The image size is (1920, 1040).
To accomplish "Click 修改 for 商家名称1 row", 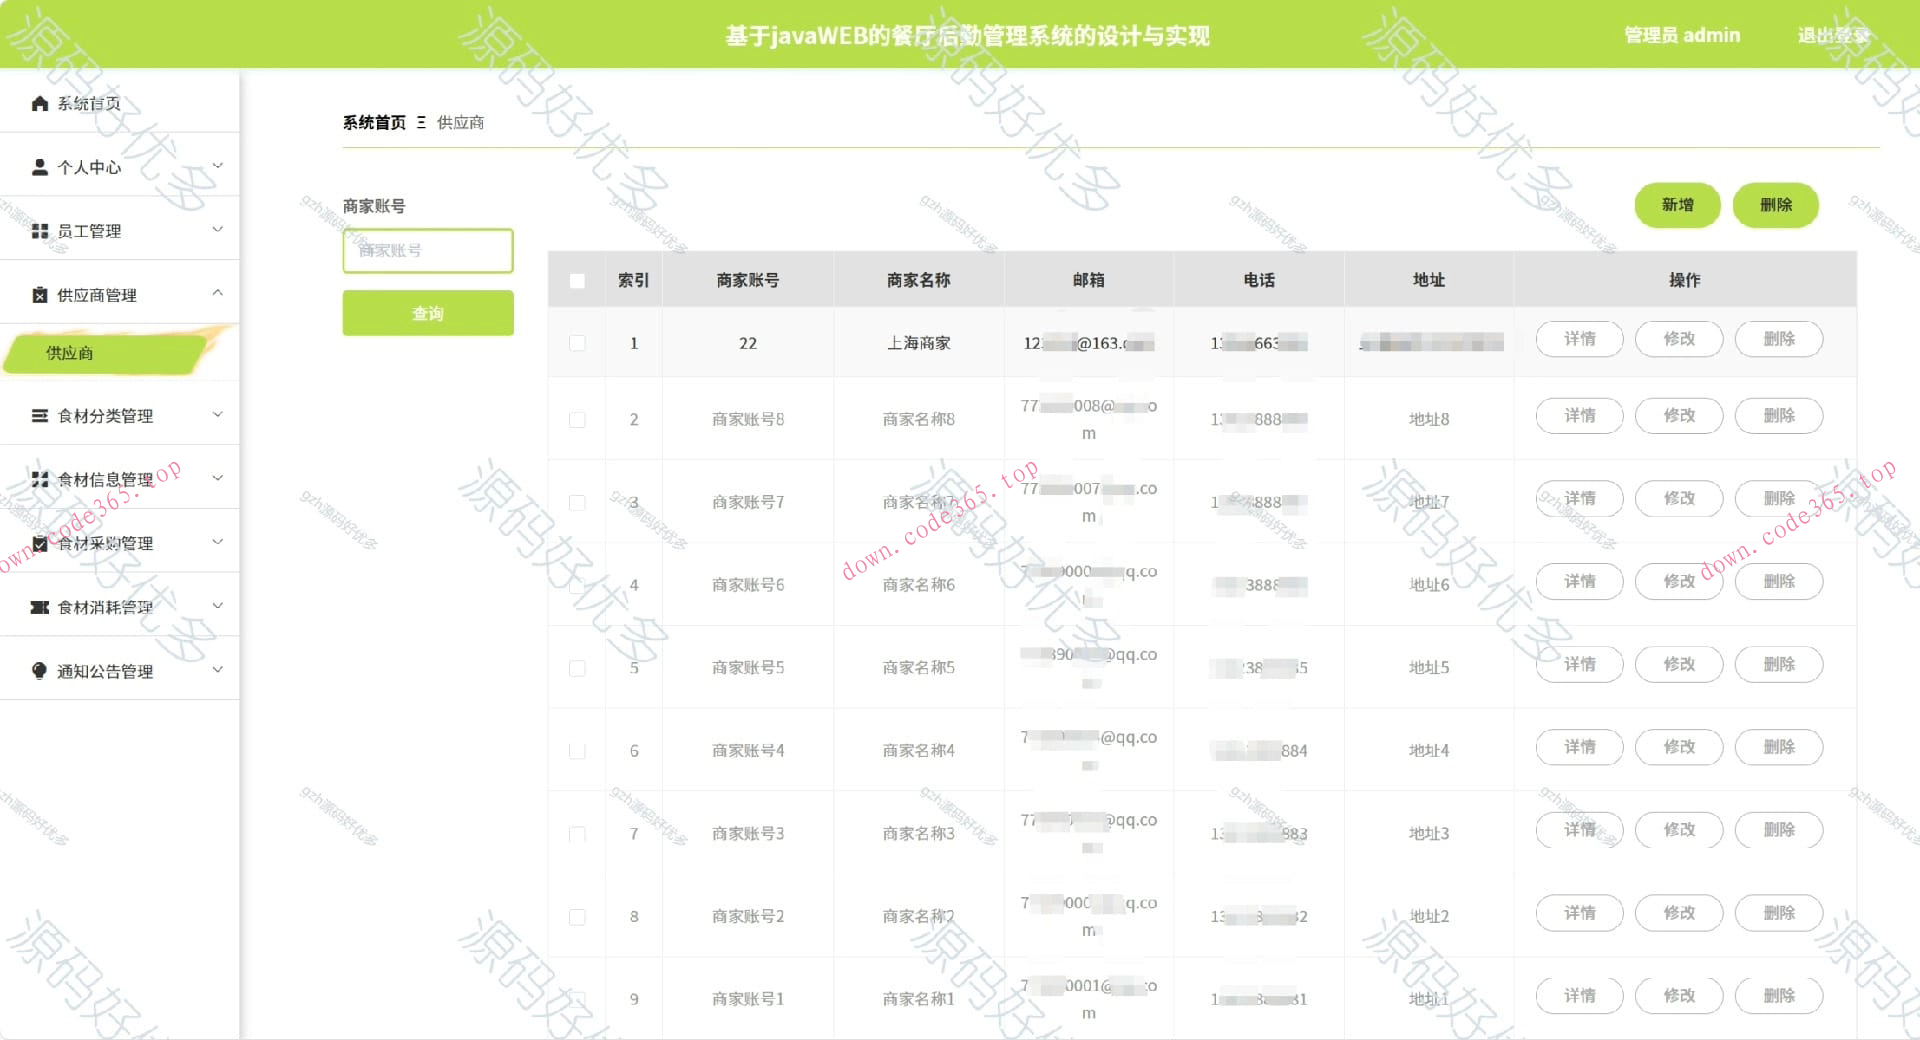I will point(1679,996).
